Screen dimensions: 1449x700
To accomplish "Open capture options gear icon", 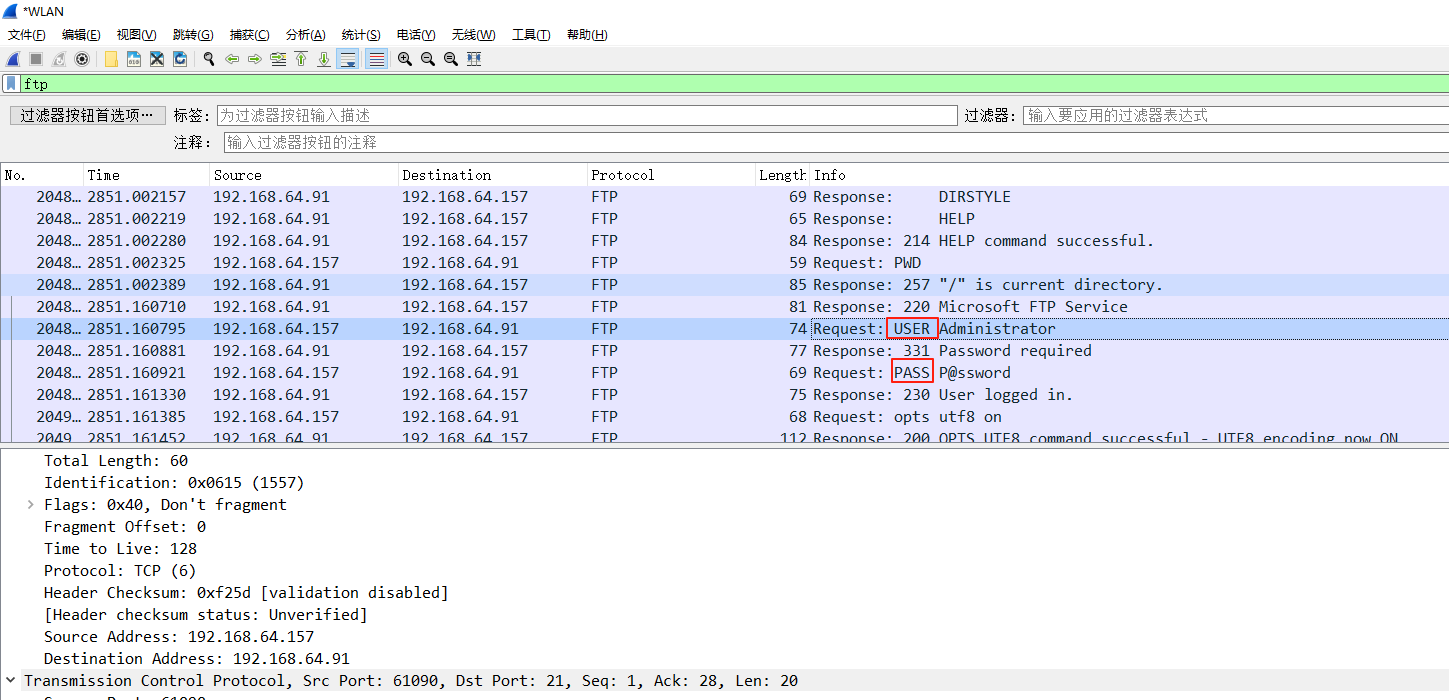I will [82, 59].
